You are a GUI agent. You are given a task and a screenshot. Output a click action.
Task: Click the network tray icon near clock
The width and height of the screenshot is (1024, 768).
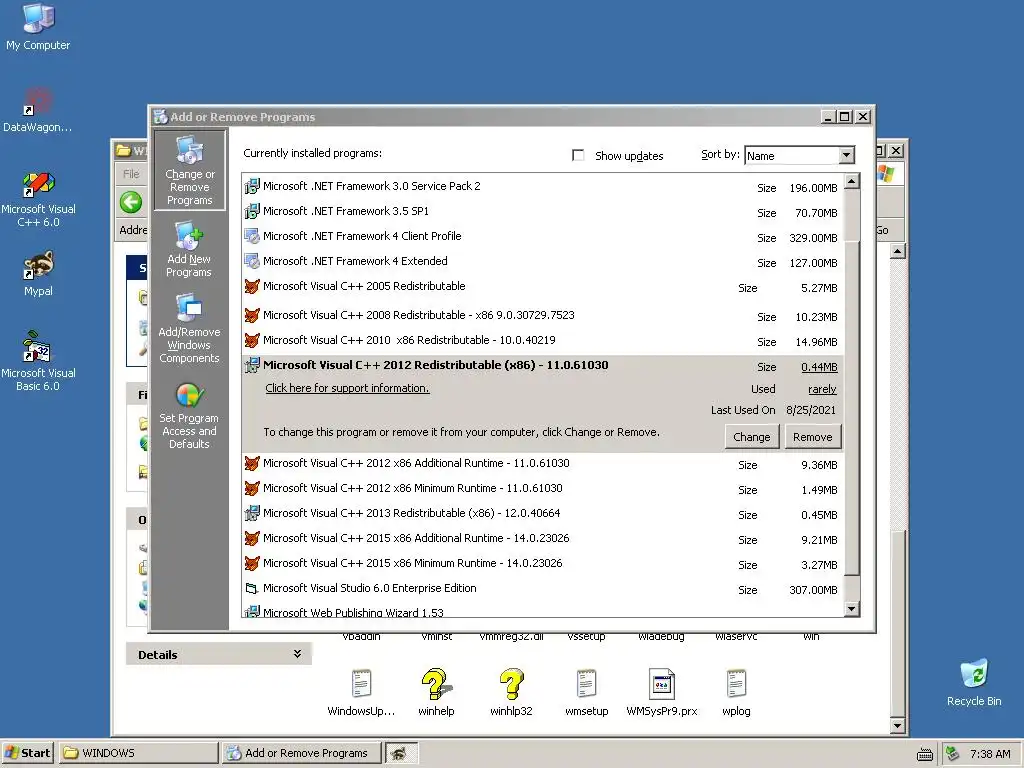click(953, 753)
